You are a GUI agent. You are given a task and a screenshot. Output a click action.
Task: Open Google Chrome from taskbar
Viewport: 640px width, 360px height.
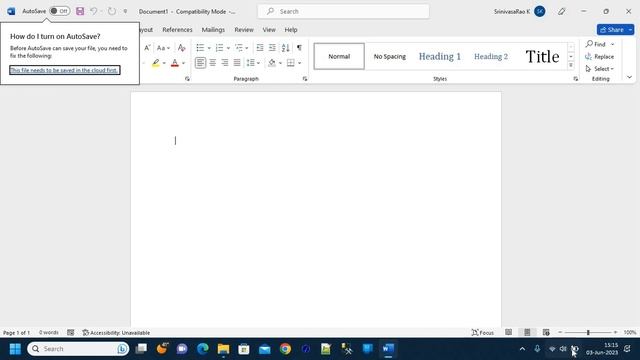point(285,349)
